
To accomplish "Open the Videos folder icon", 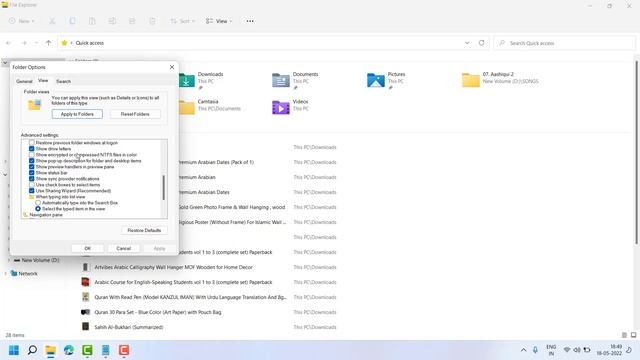I will pyautogui.click(x=281, y=107).
